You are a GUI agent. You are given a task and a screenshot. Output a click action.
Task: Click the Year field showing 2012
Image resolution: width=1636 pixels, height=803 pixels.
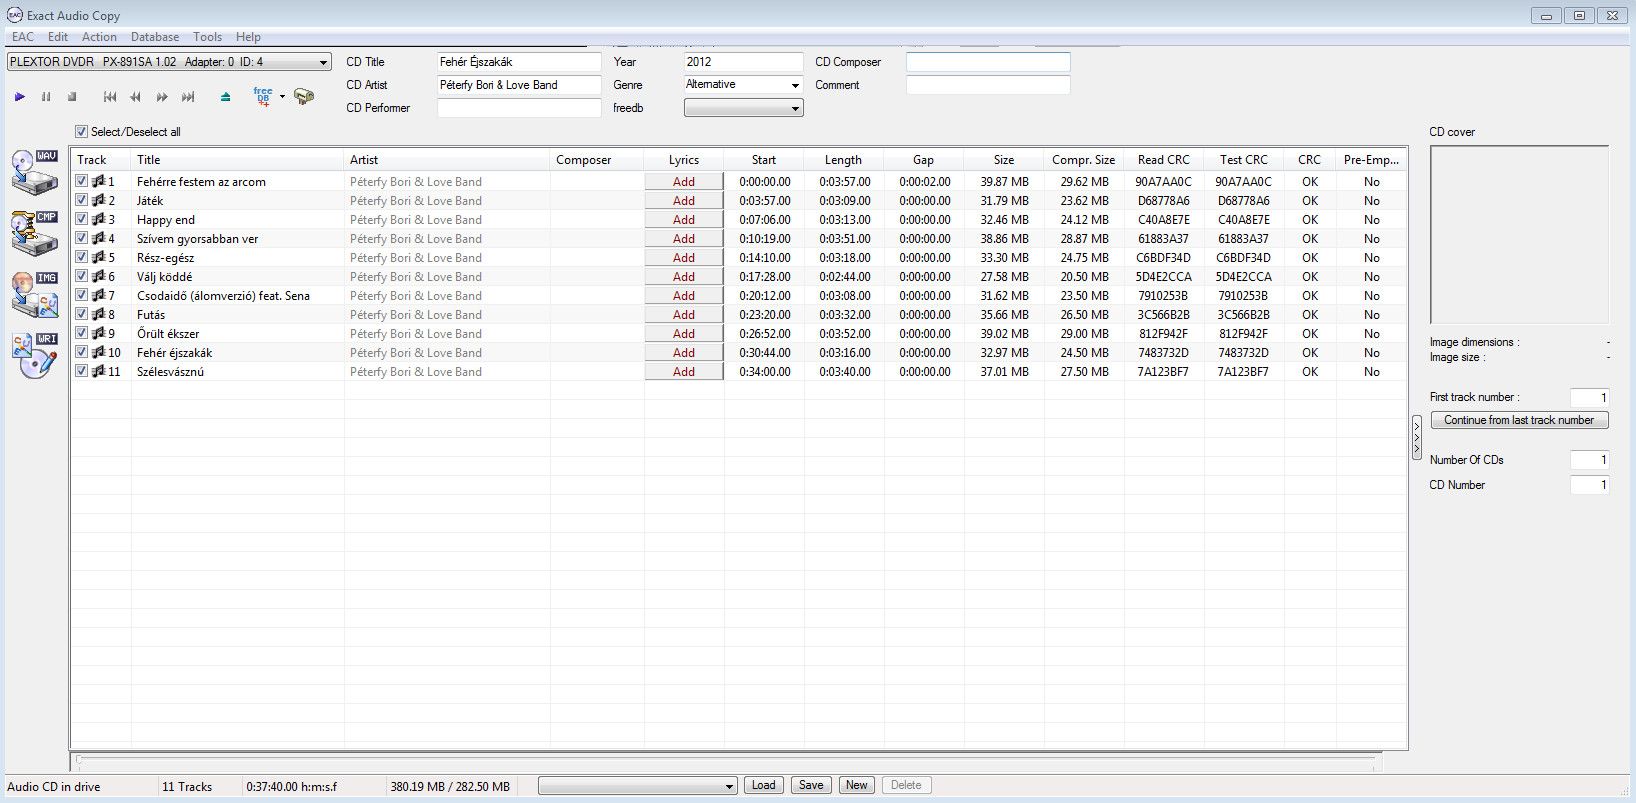click(743, 62)
